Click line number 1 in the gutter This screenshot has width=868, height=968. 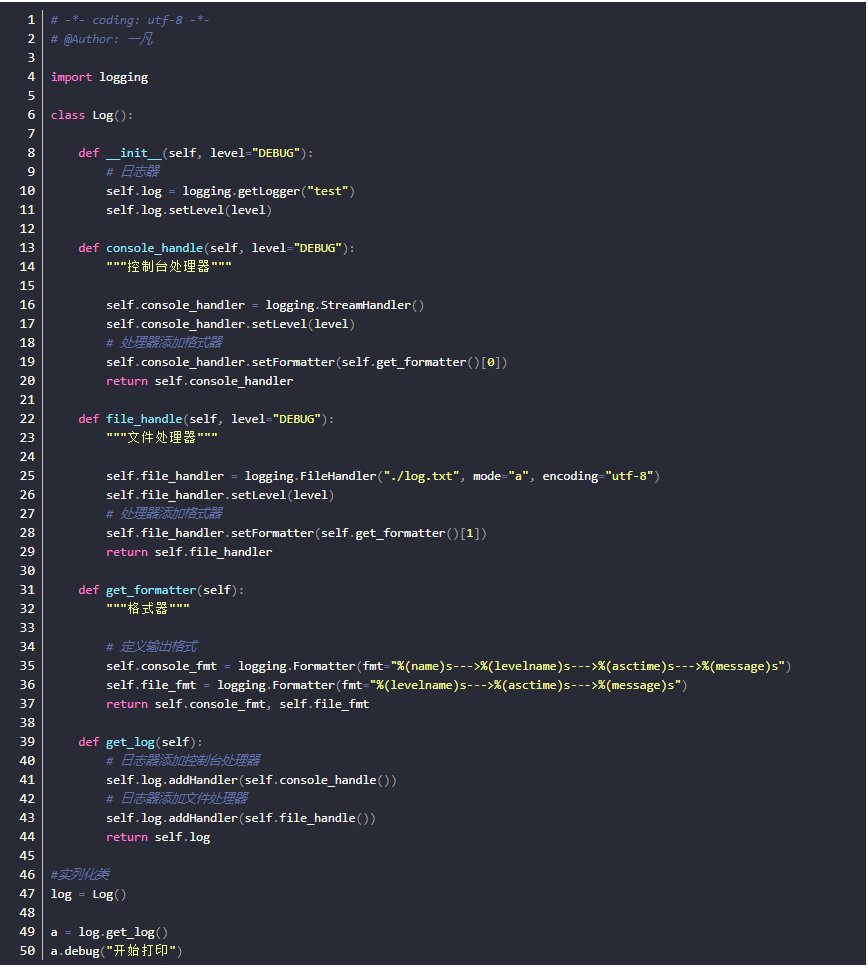31,20
